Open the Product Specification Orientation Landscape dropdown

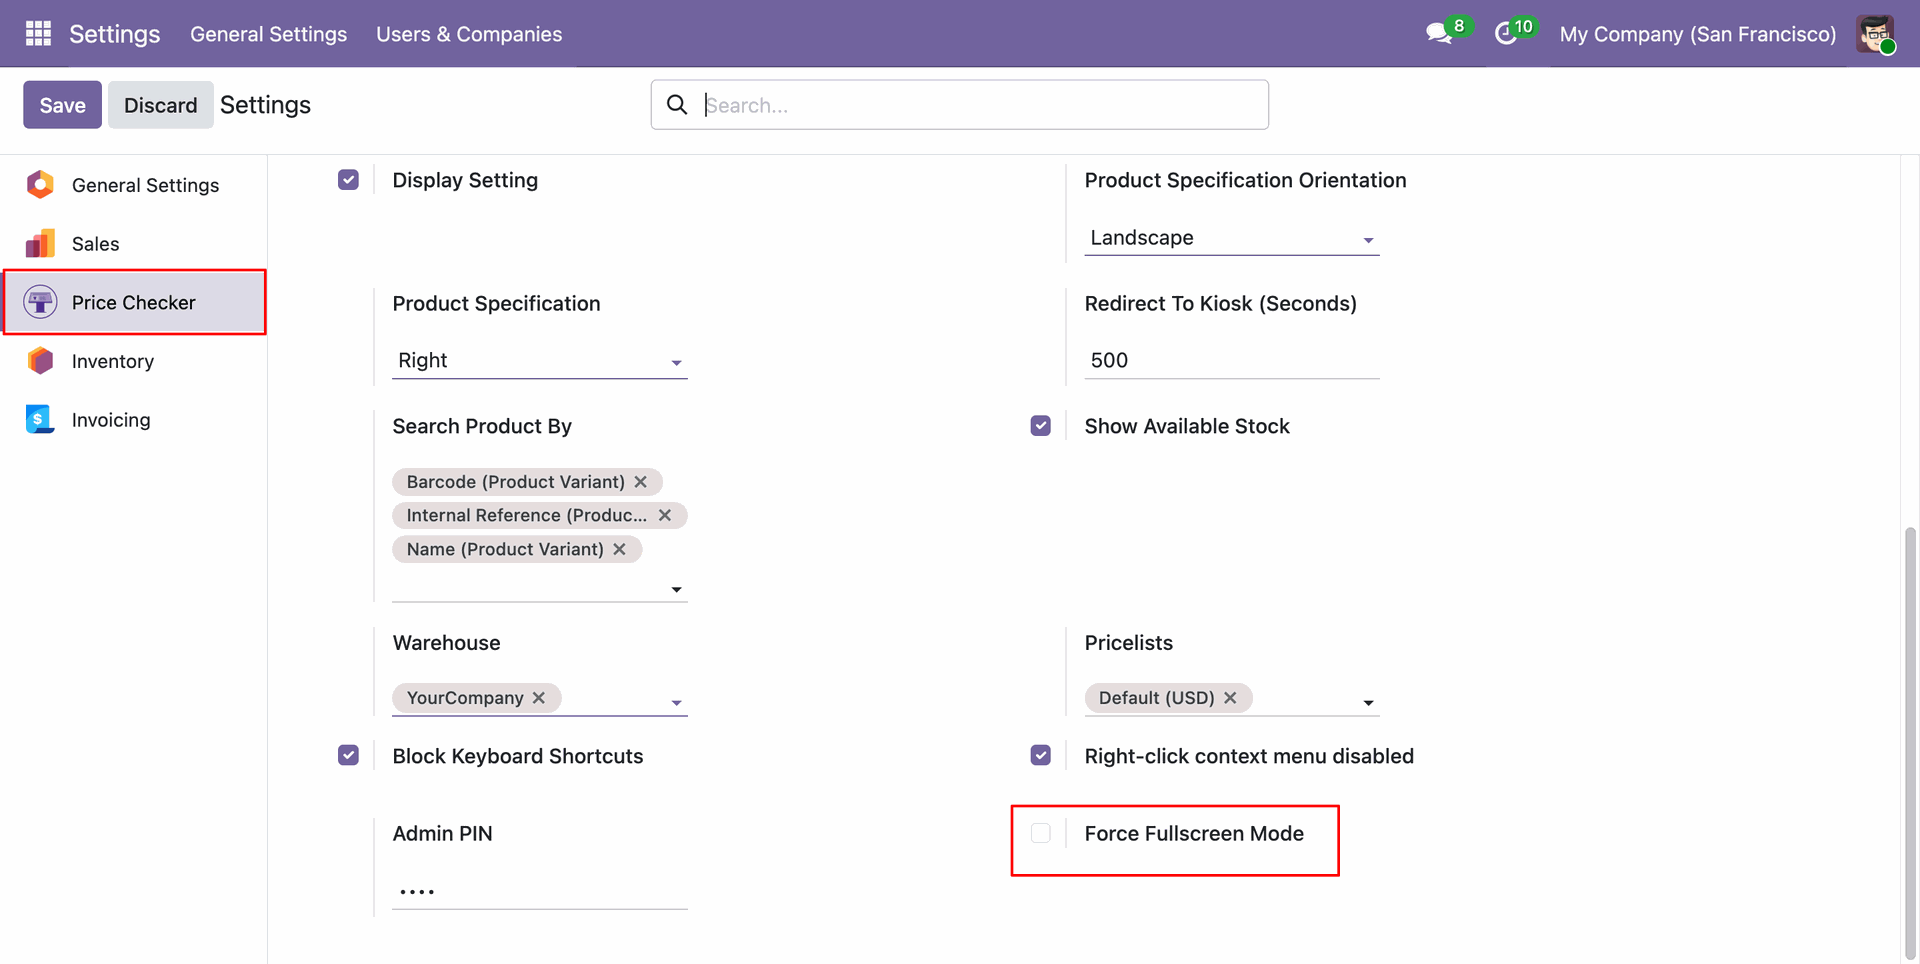1232,238
